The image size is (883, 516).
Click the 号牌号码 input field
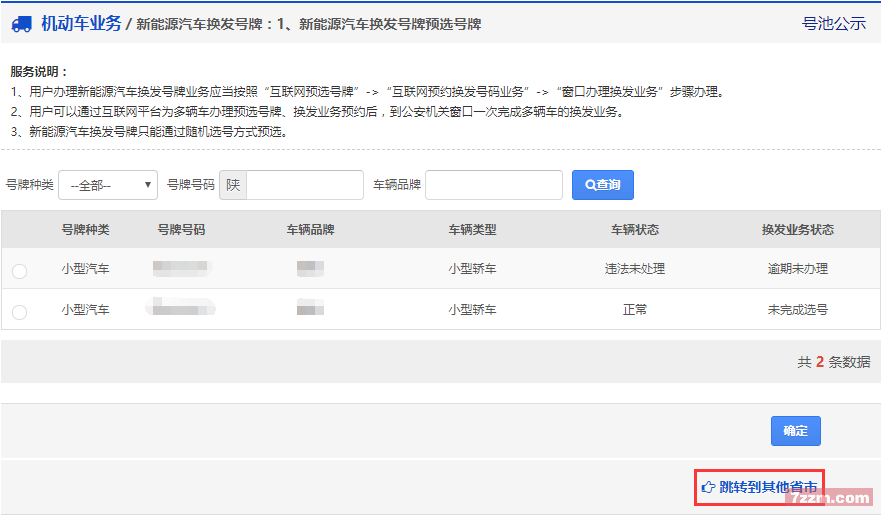point(305,185)
